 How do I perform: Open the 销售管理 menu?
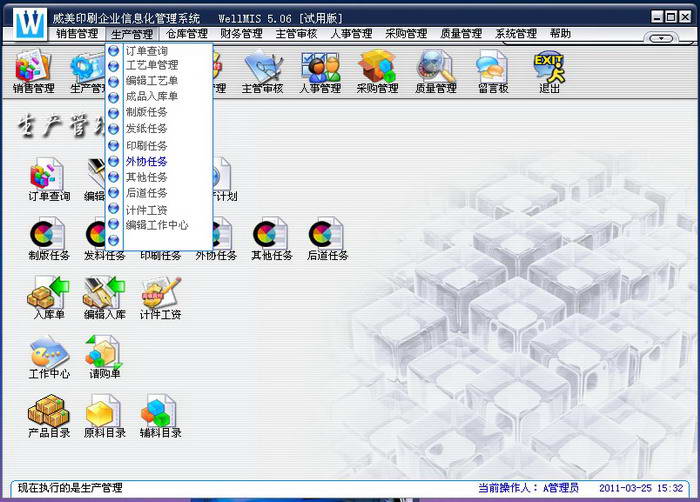click(x=77, y=33)
